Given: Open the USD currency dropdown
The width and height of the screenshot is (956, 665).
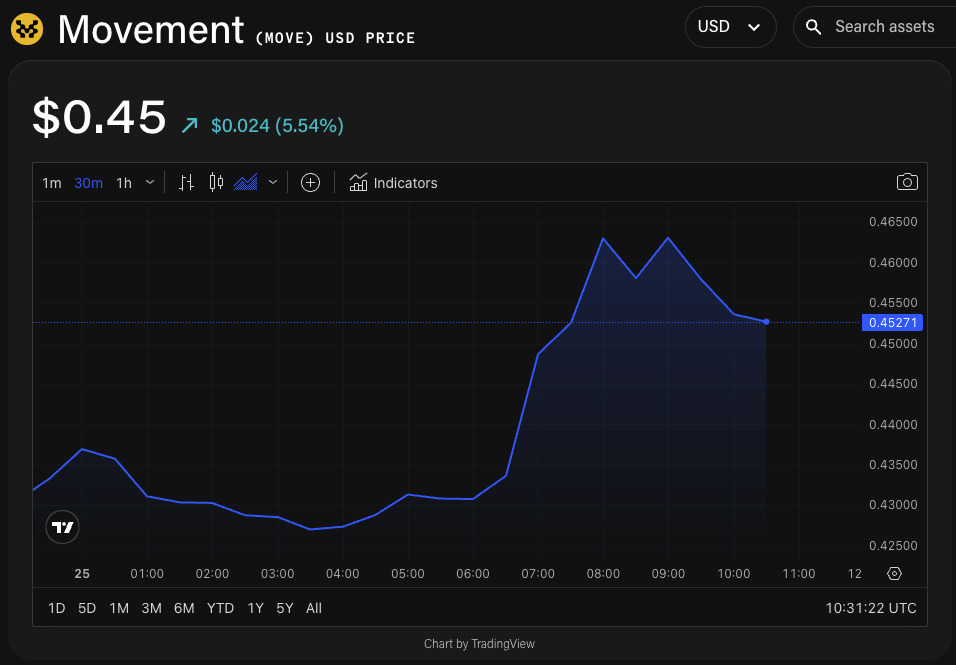Looking at the screenshot, I should click(731, 26).
